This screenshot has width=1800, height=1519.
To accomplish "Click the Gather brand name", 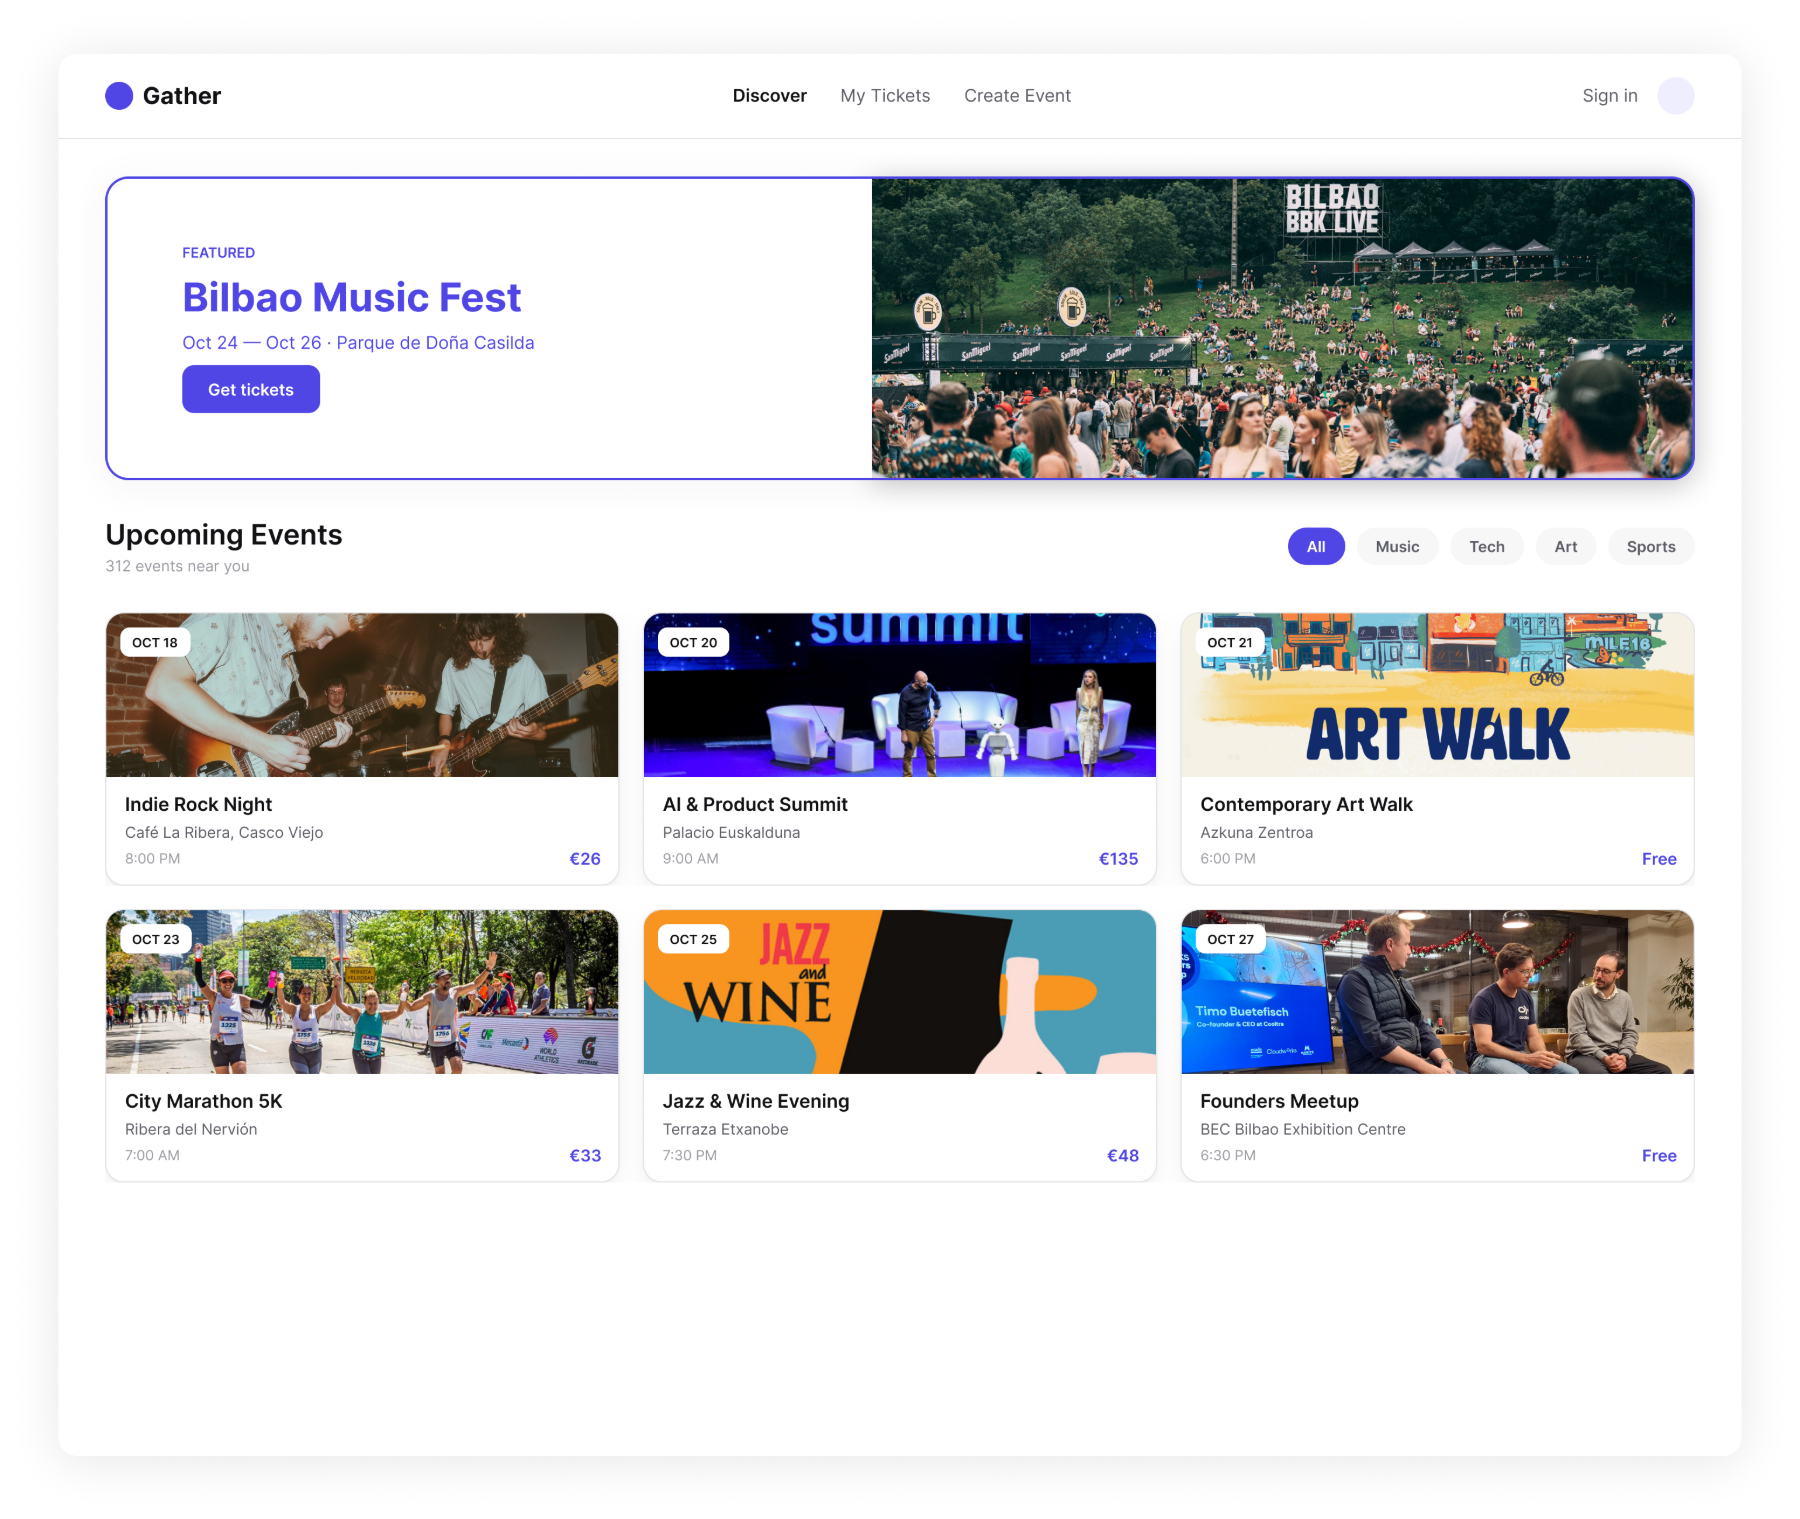I will [x=182, y=96].
